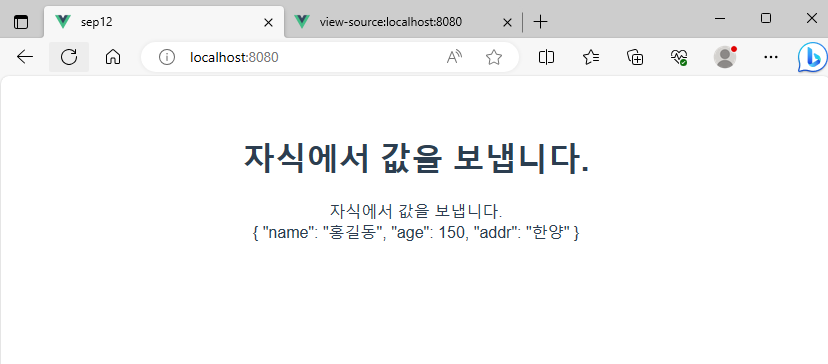Open Collections panel

coord(635,57)
